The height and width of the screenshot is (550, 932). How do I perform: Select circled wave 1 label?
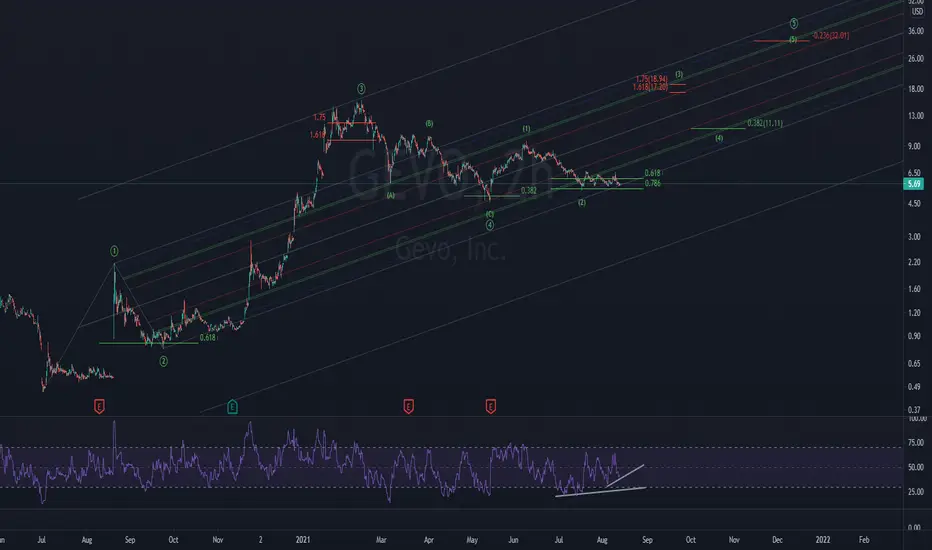pyautogui.click(x=114, y=252)
